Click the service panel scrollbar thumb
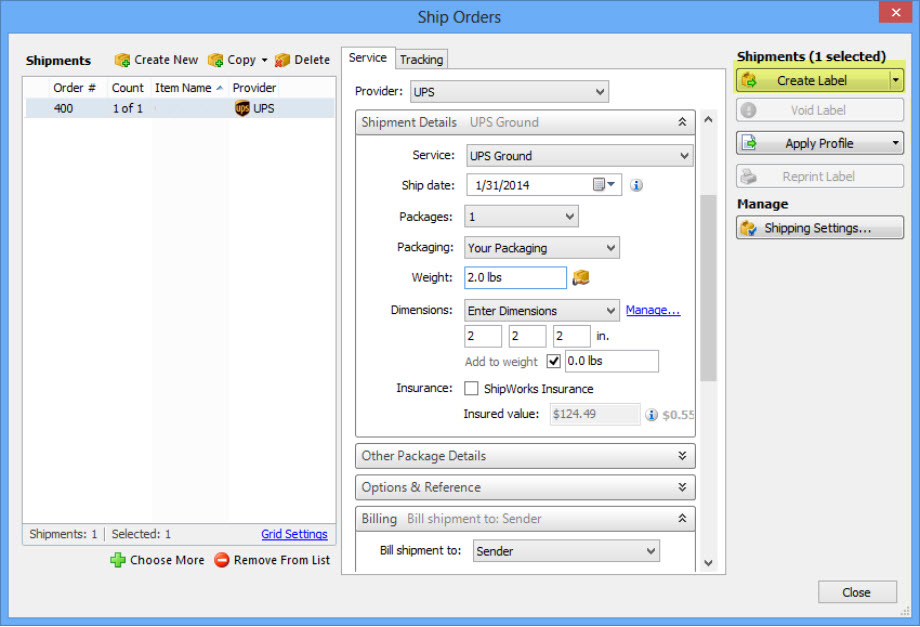Image resolution: width=920 pixels, height=627 pixels. point(708,288)
